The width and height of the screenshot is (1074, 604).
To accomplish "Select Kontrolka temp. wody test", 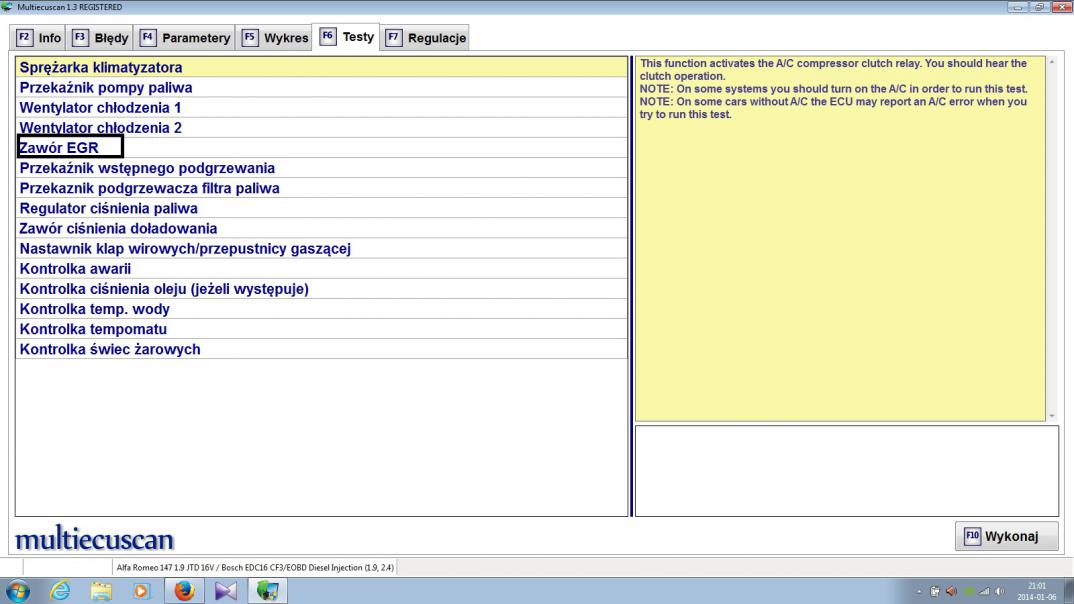I will (x=321, y=309).
